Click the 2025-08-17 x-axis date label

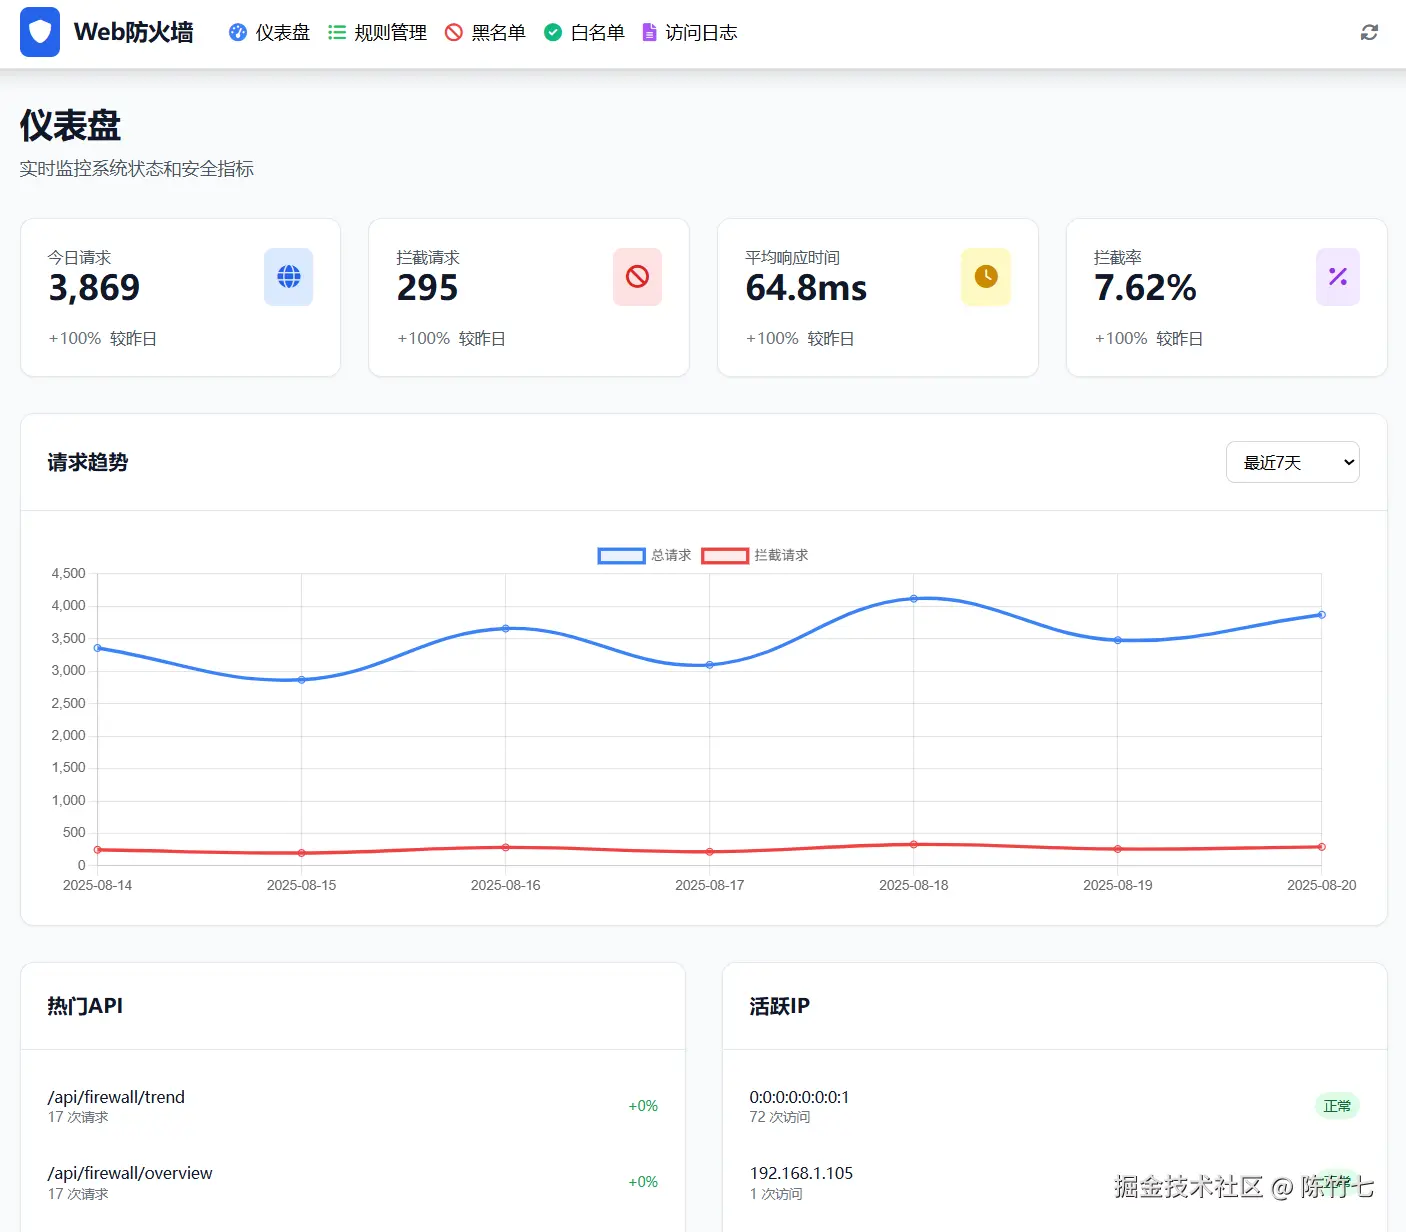[x=710, y=885]
